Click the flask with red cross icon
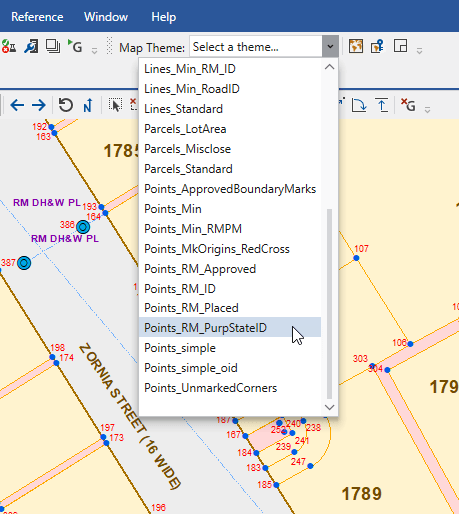Viewport: 459px width, 514px height. click(x=9, y=46)
